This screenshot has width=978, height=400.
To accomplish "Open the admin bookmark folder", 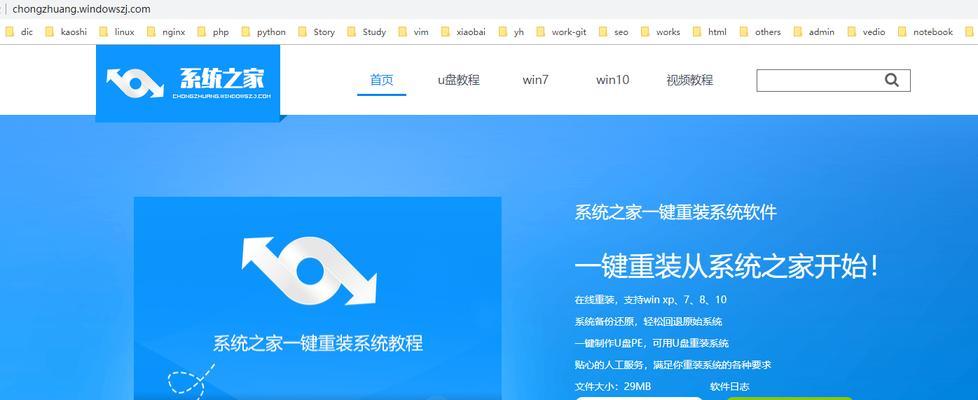I will coord(814,32).
